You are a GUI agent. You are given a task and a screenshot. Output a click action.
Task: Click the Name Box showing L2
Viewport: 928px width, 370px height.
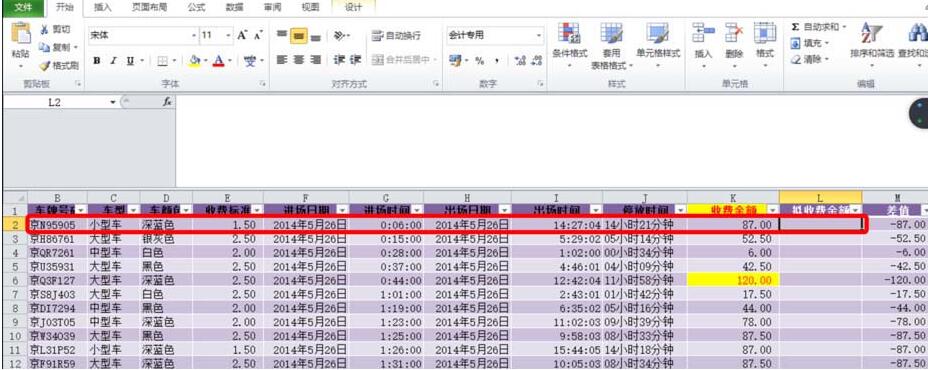coord(54,102)
